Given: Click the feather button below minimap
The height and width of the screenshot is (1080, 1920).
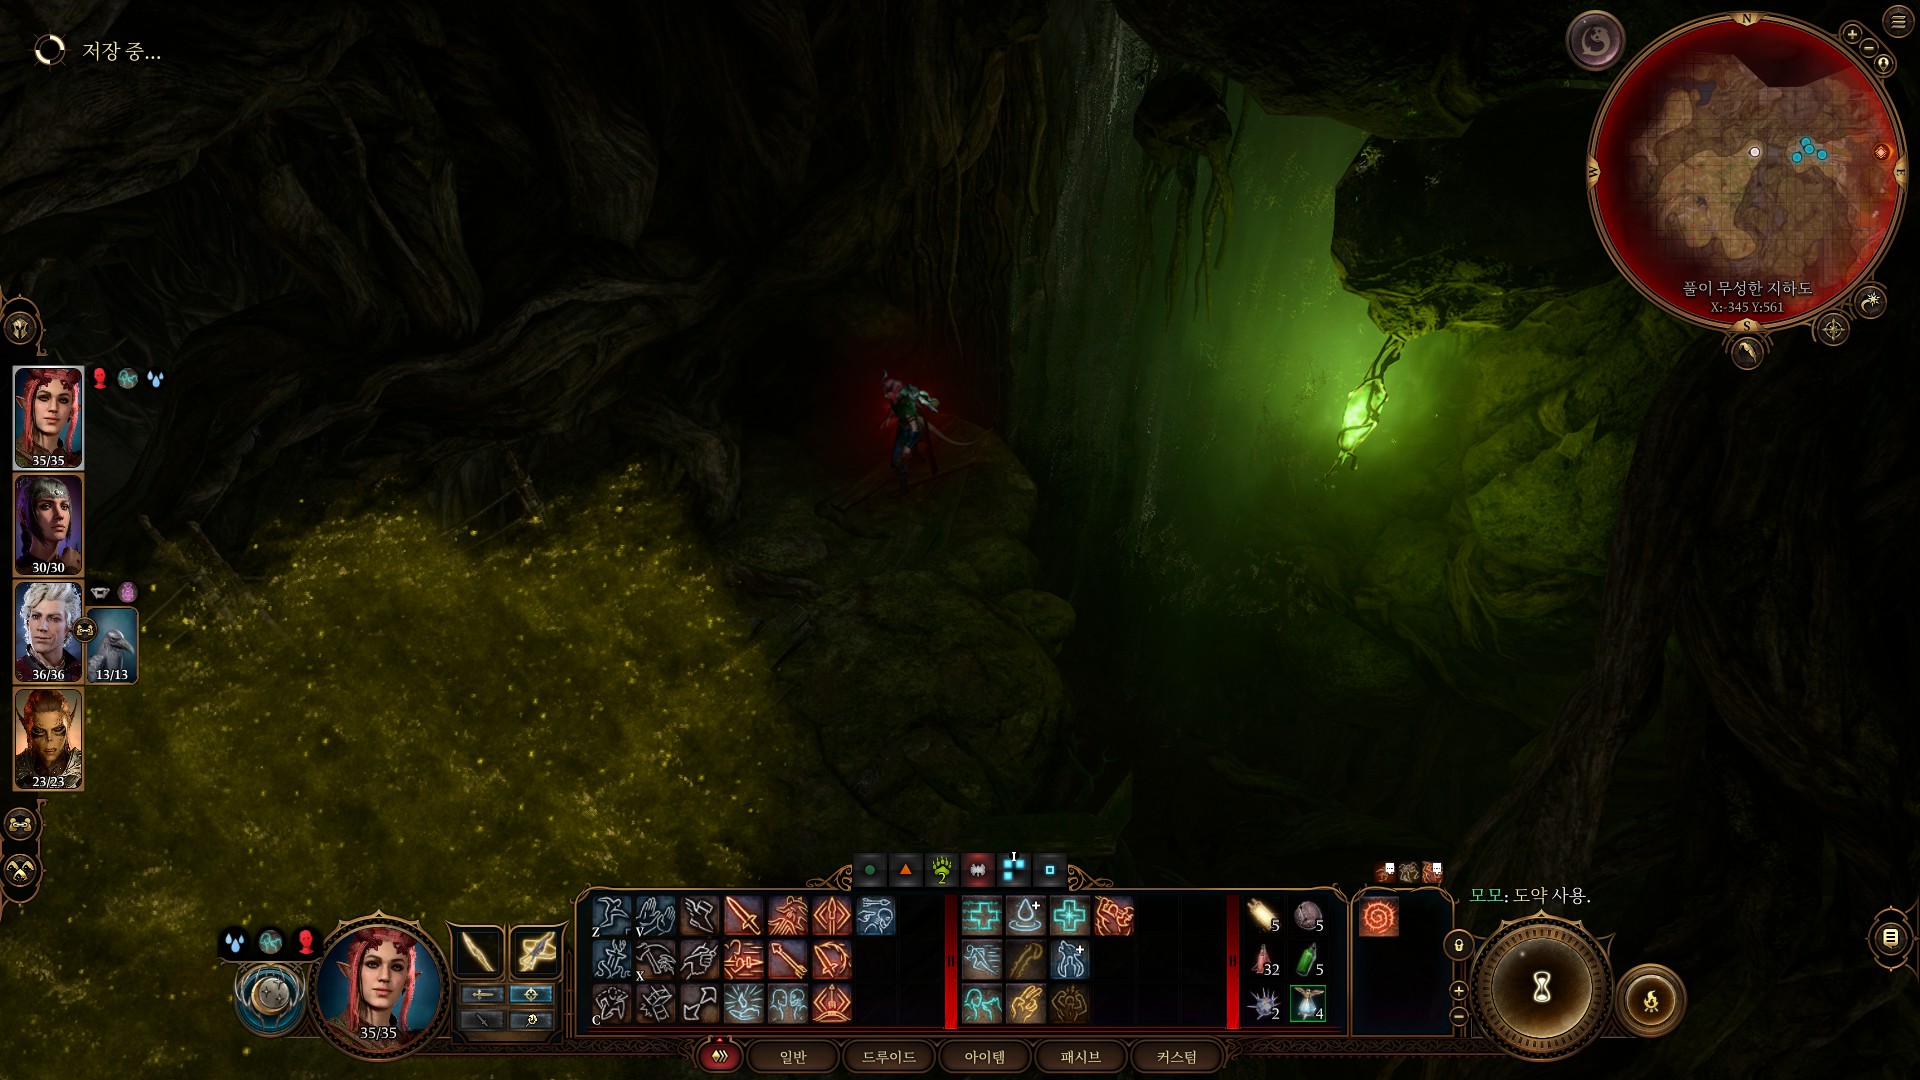Looking at the screenshot, I should tap(1747, 352).
